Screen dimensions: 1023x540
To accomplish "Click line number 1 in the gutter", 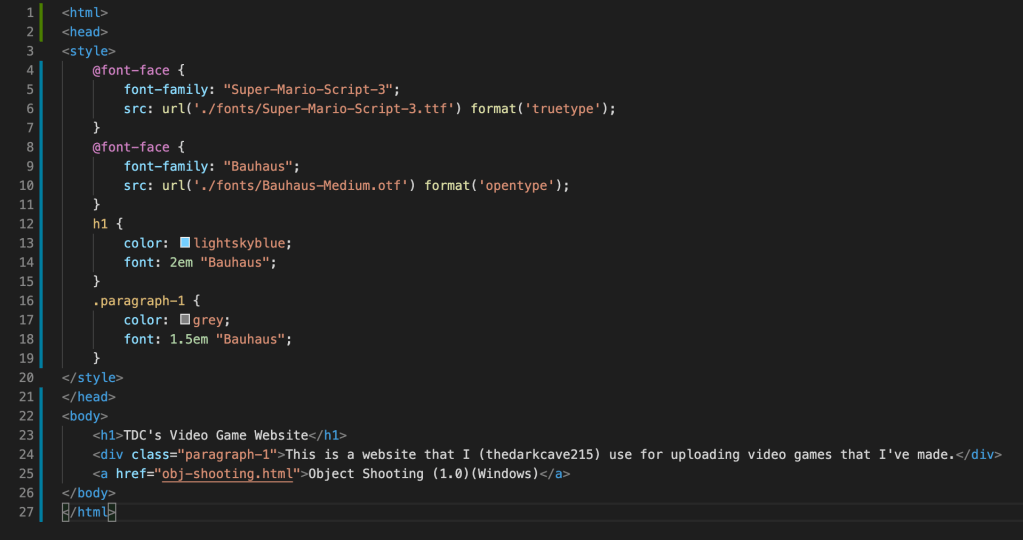I will coord(29,13).
